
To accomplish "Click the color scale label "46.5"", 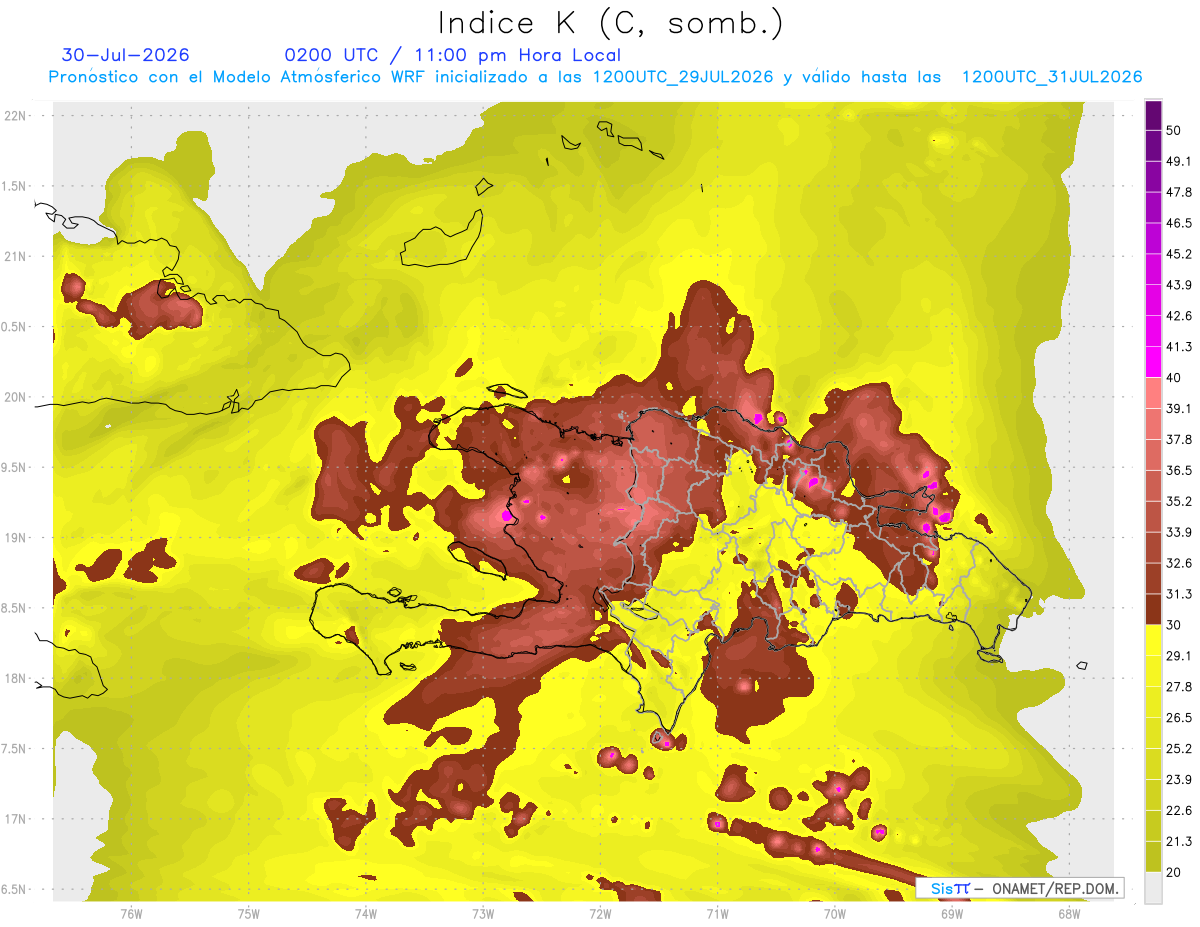I will [1179, 223].
